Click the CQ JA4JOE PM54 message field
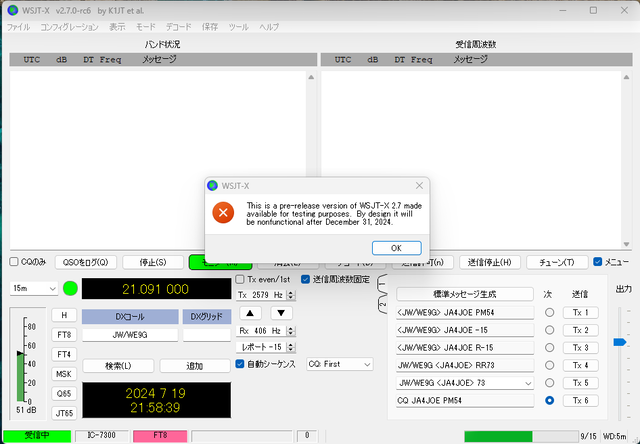Image resolution: width=640 pixels, height=444 pixels. 464,401
